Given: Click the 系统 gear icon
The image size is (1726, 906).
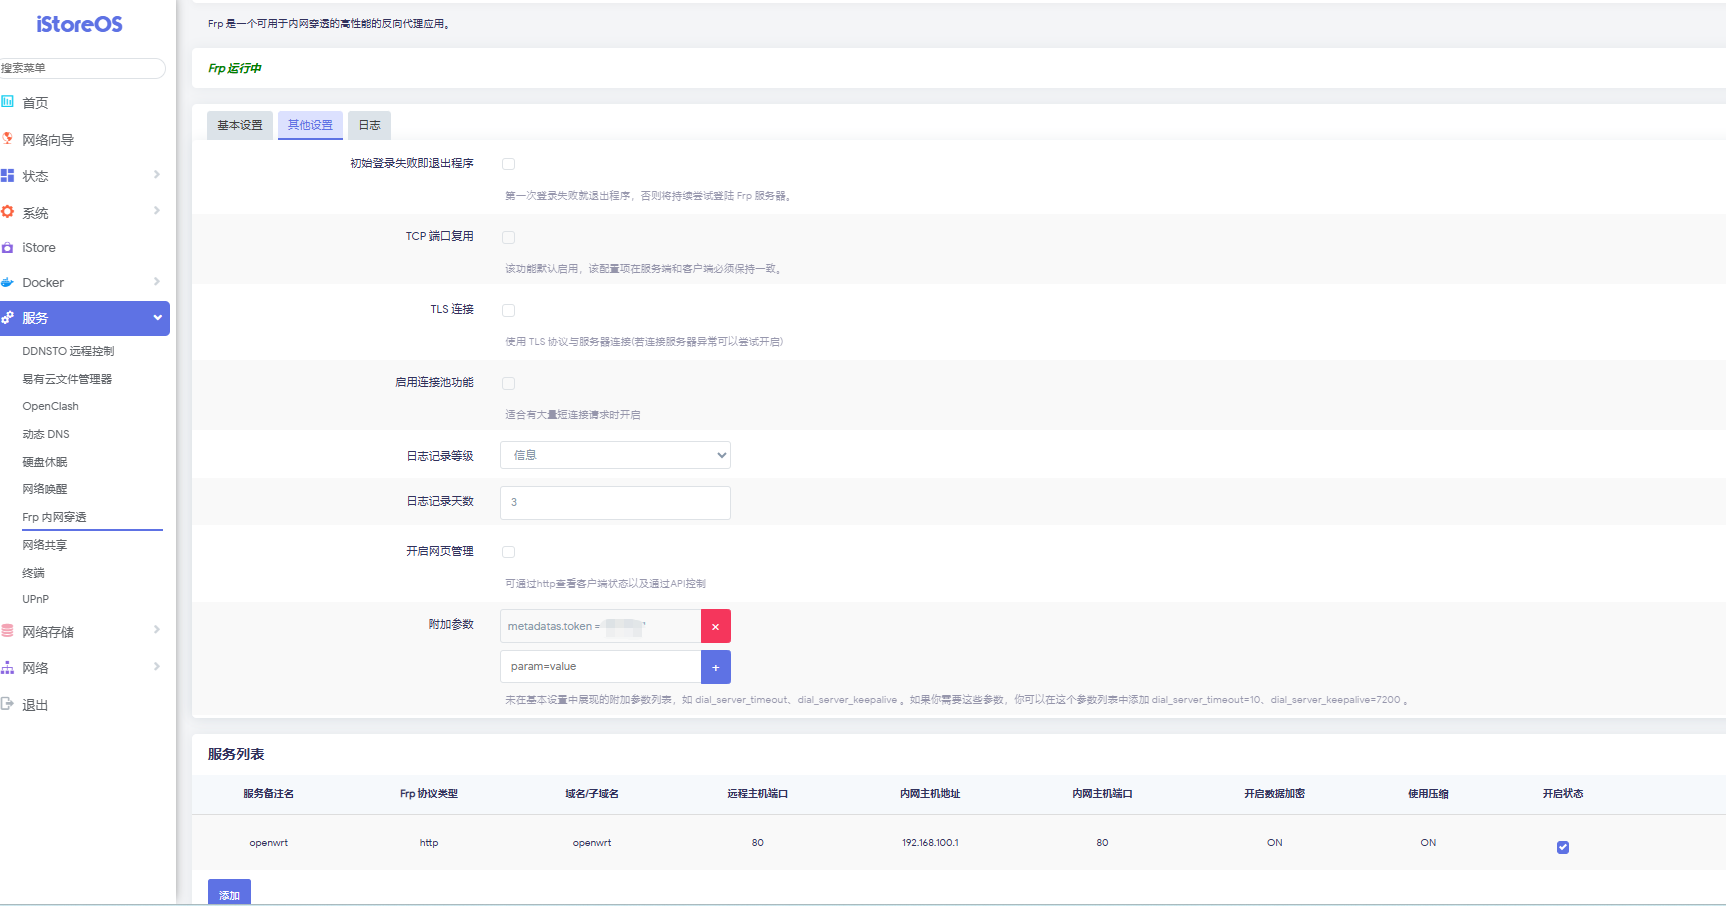Looking at the screenshot, I should tap(8, 212).
